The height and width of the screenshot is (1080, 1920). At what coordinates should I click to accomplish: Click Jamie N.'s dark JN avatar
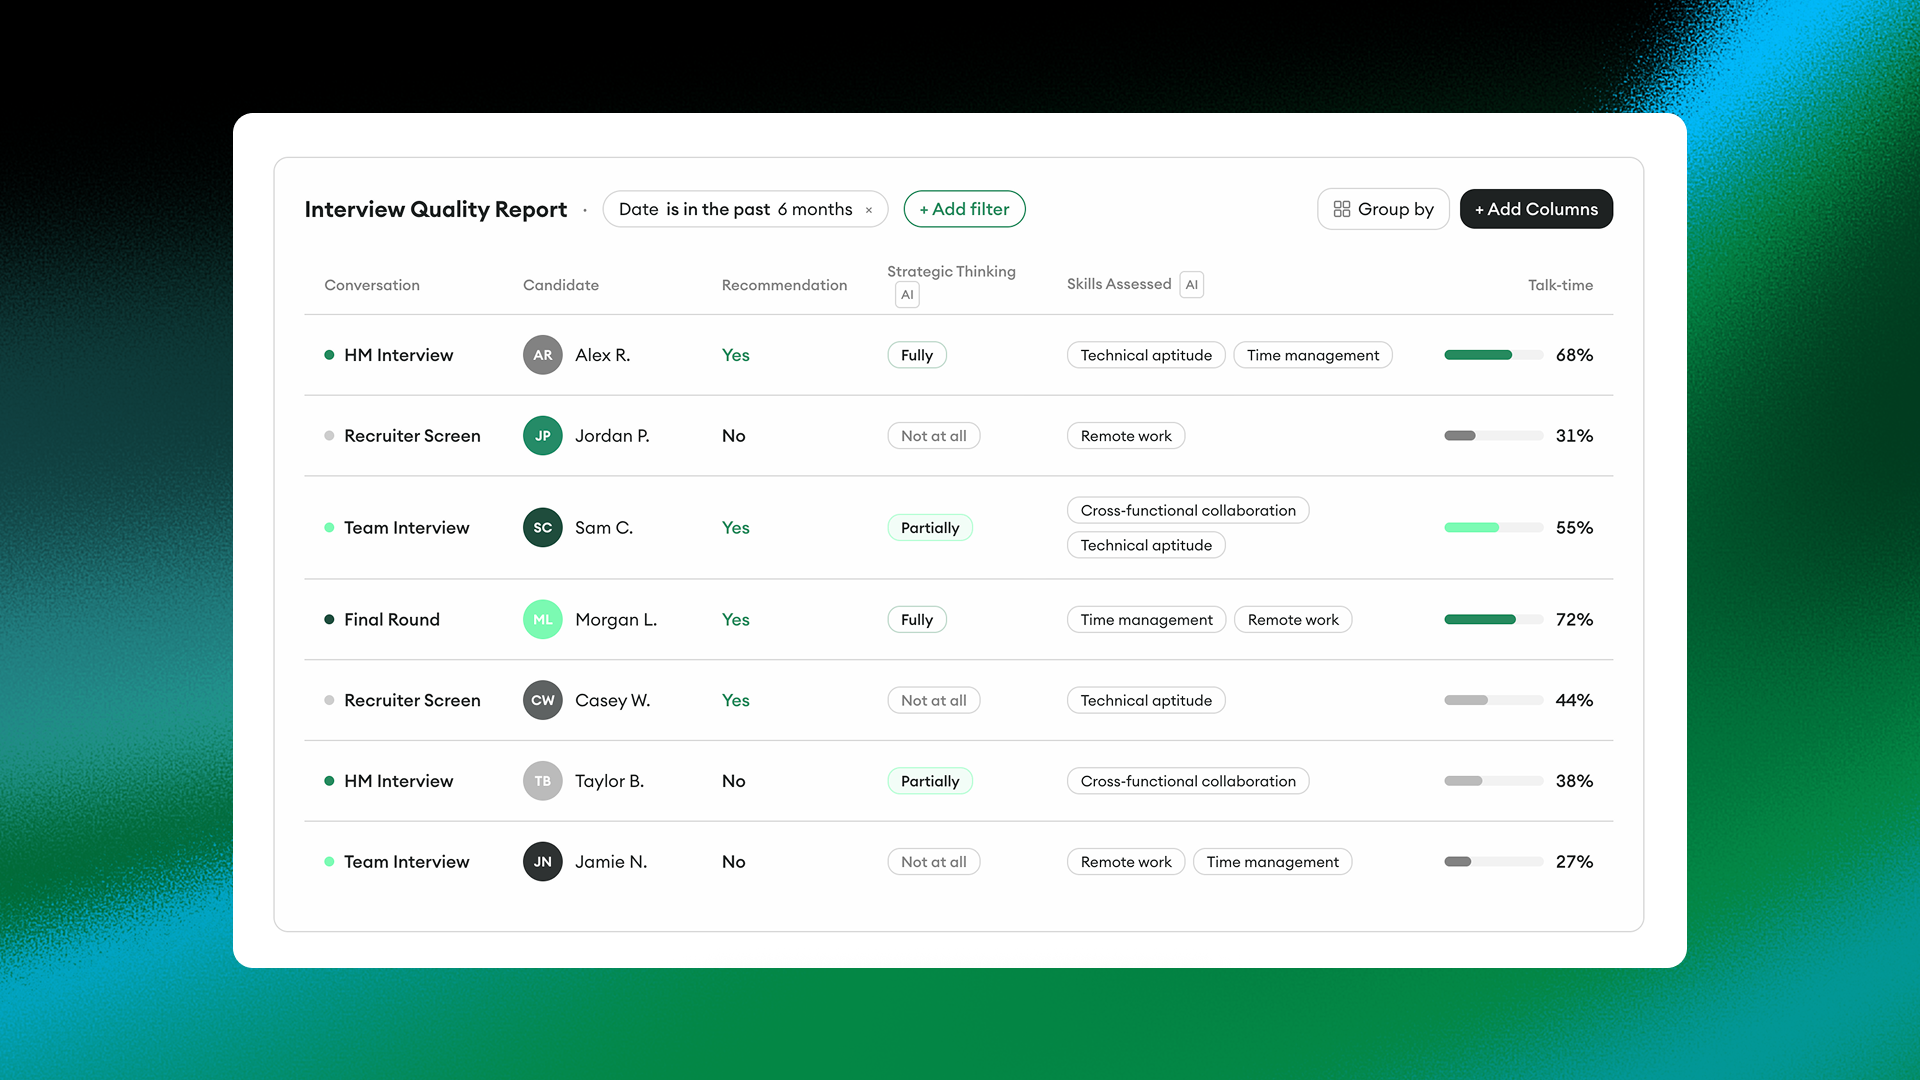pyautogui.click(x=542, y=862)
